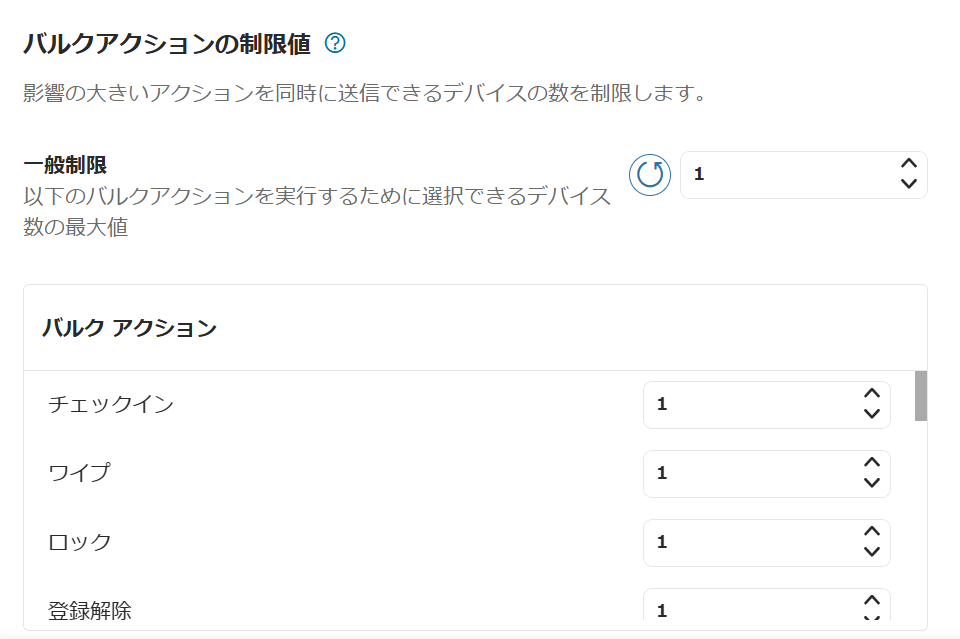This screenshot has width=960, height=639.
Task: Select the チェックイン row label
Action: [111, 404]
